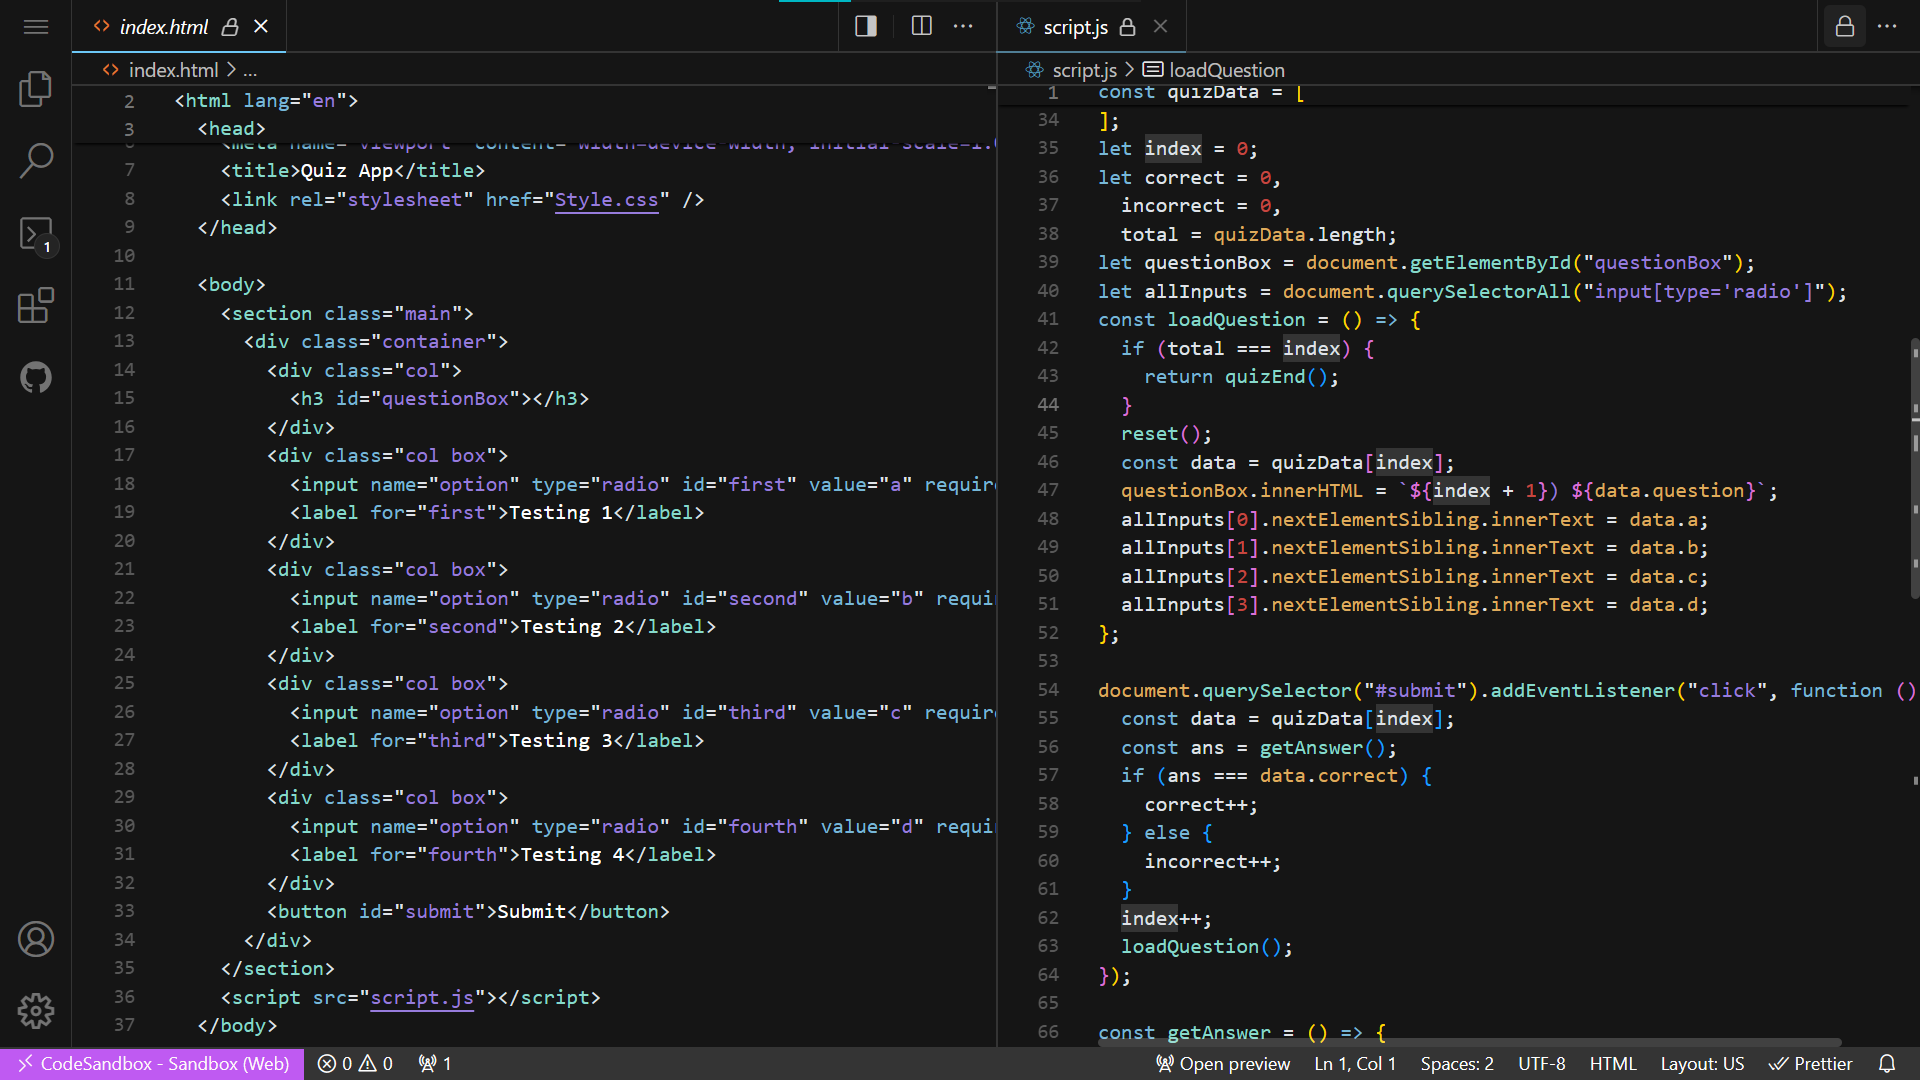
Task: Click the 'Testing 1' label text
Action: [561, 513]
